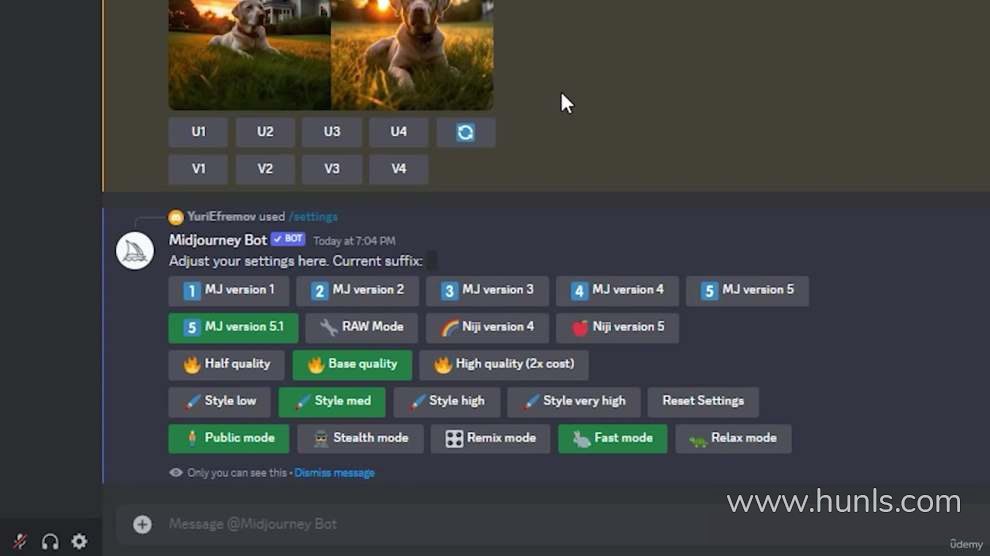Select MJ version 5
The width and height of the screenshot is (990, 556).
[747, 290]
